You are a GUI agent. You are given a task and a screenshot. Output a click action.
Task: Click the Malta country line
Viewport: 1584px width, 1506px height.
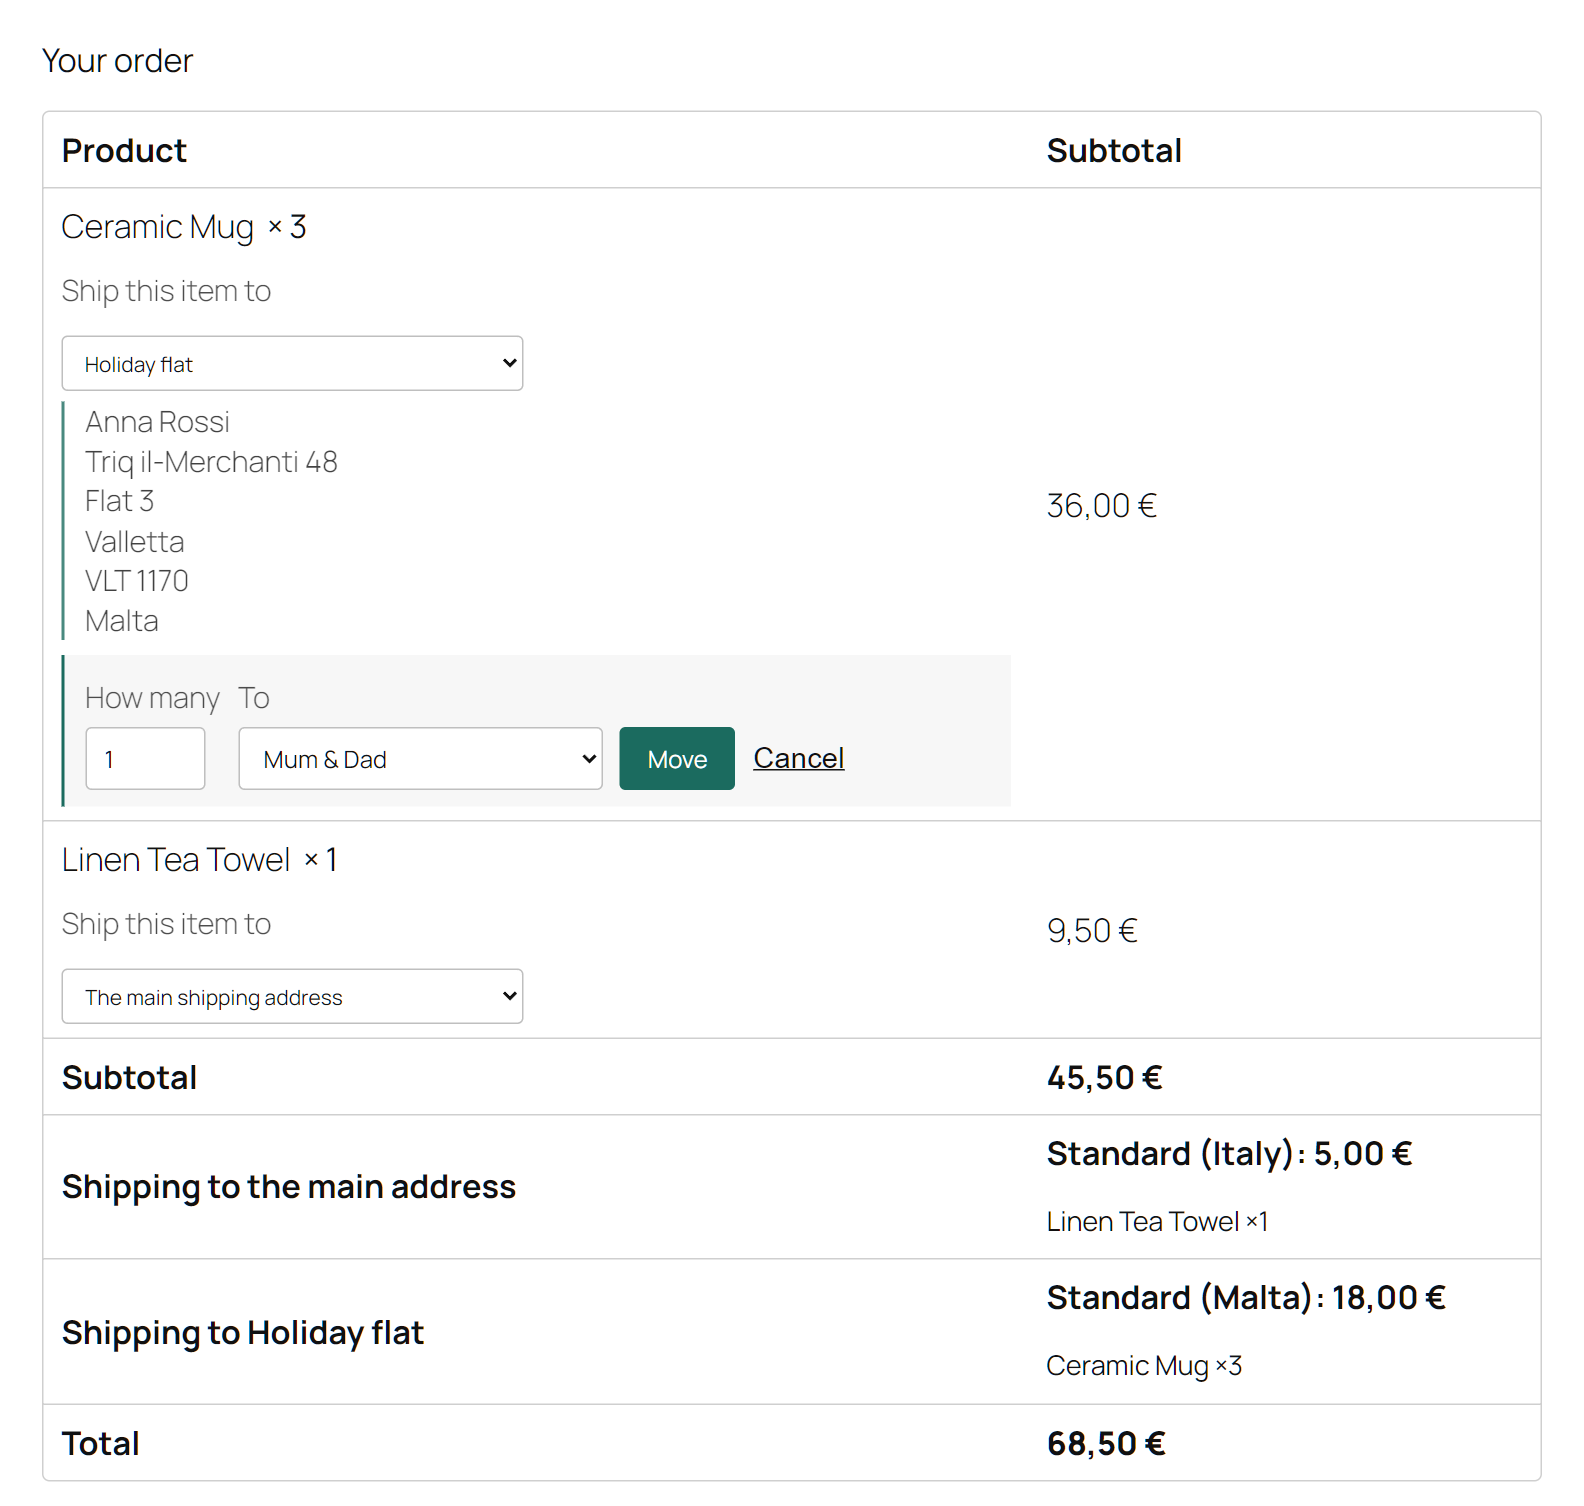pos(122,621)
